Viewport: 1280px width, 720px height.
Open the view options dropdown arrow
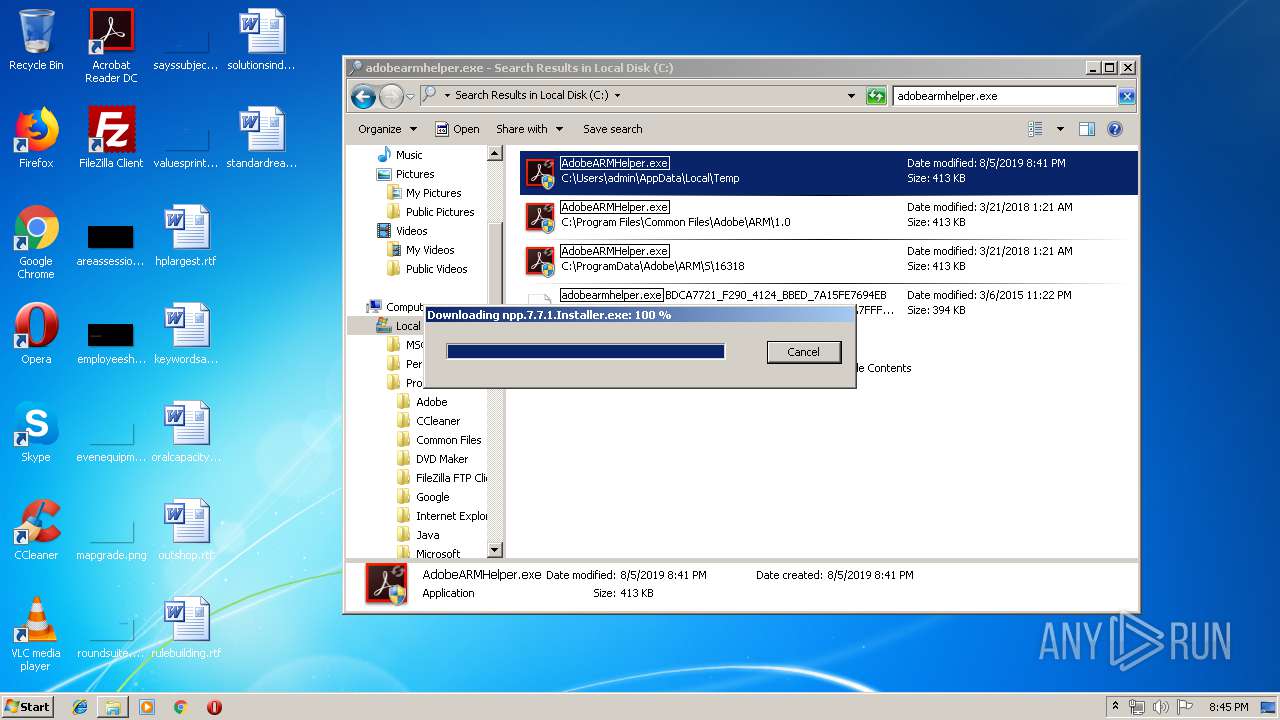point(1060,129)
